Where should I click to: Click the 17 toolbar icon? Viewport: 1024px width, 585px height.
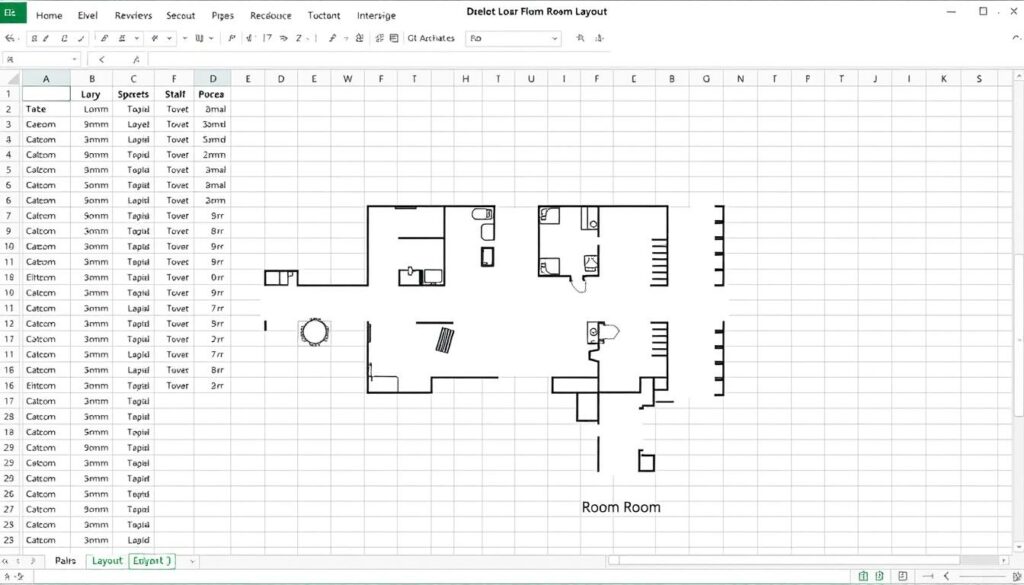click(267, 39)
